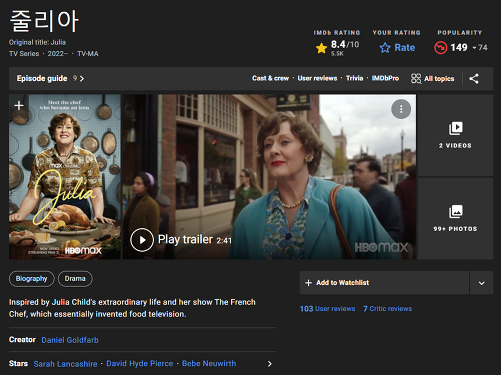Viewport: 501px width, 375px height.
Task: Open creator Daniel Goldfarb's page
Action: 70,340
